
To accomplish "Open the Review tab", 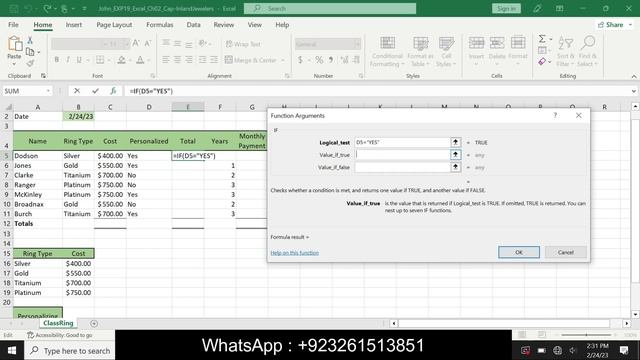I will (224, 25).
